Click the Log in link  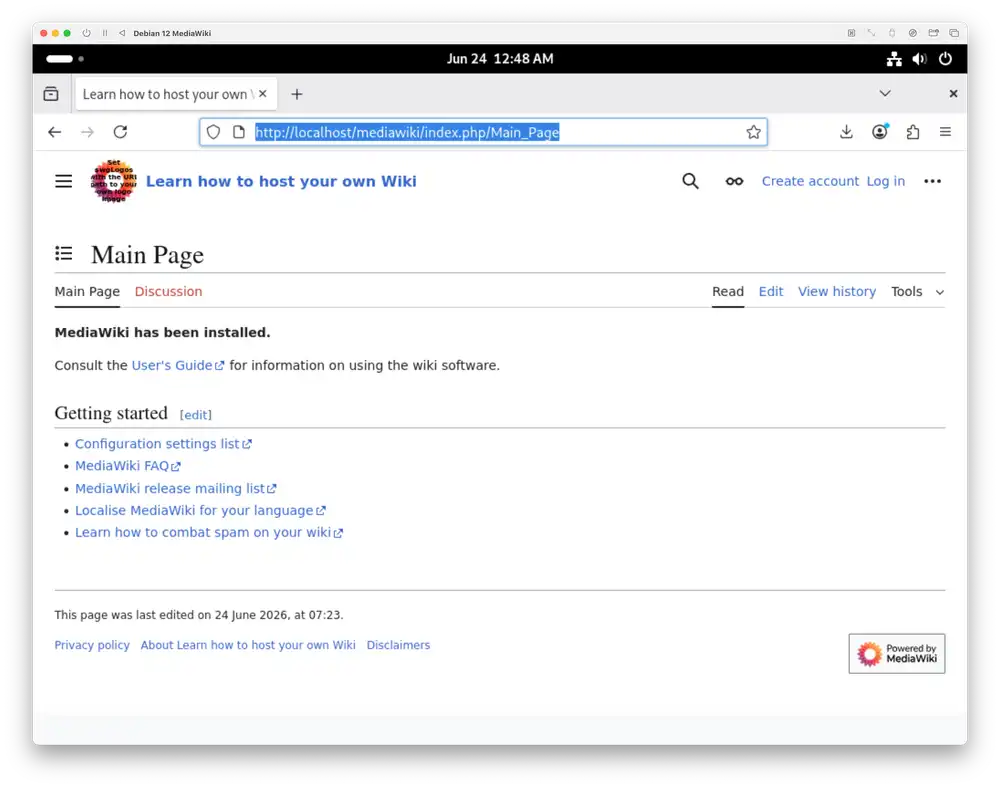click(x=885, y=181)
